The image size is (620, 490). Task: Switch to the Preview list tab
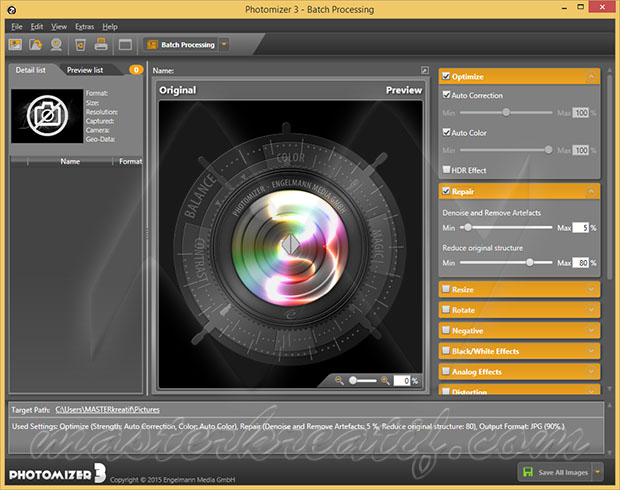point(85,70)
